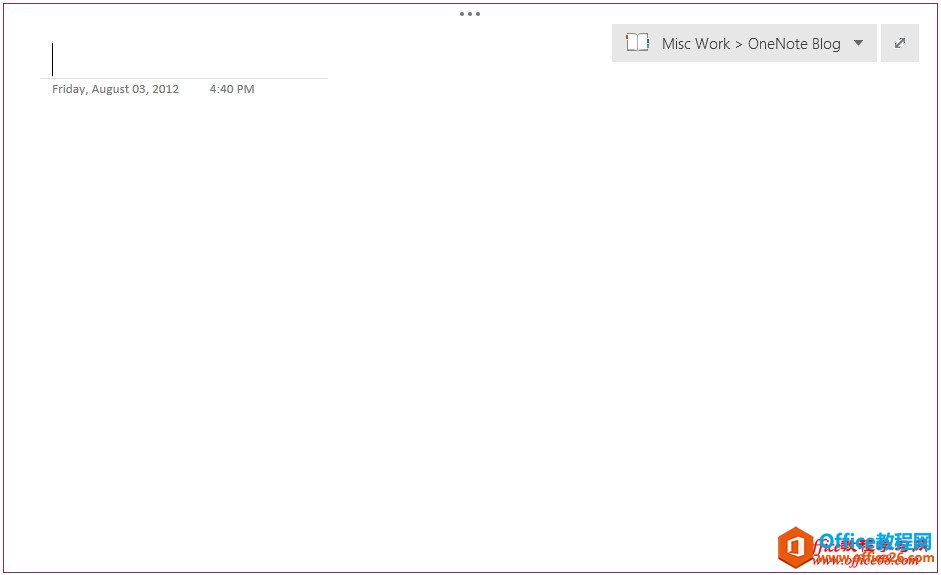Open the Misc Work > OneNote Blog location dropdown
This screenshot has width=941, height=575.
(744, 43)
